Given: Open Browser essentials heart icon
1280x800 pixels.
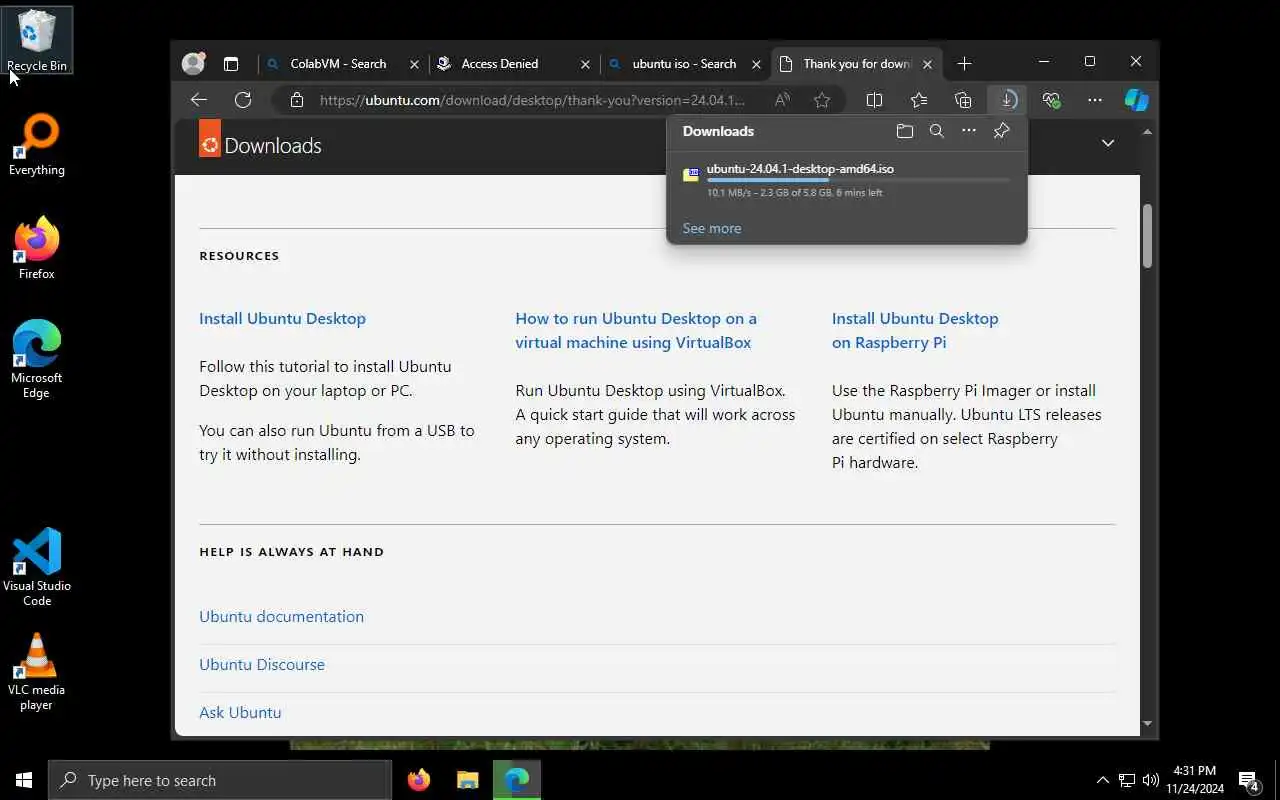Looking at the screenshot, I should pyautogui.click(x=1051, y=100).
